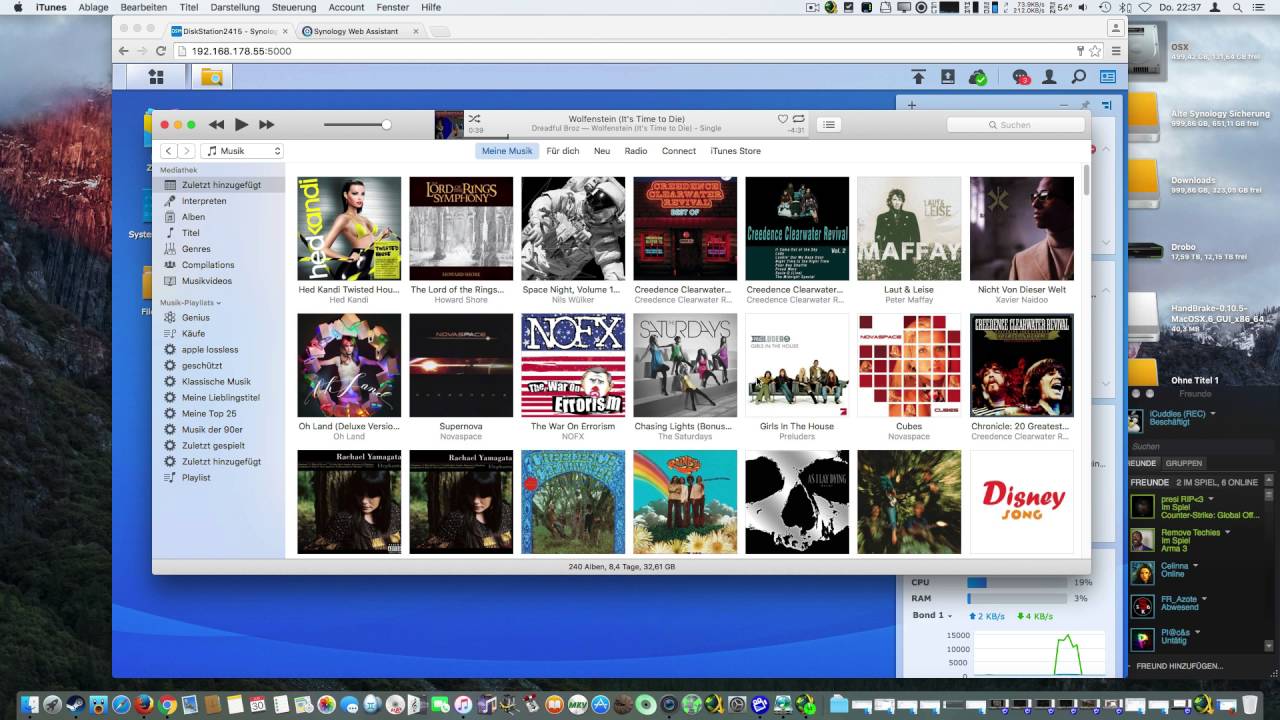
Task: Open the Genius playlist
Action: (x=218, y=317)
